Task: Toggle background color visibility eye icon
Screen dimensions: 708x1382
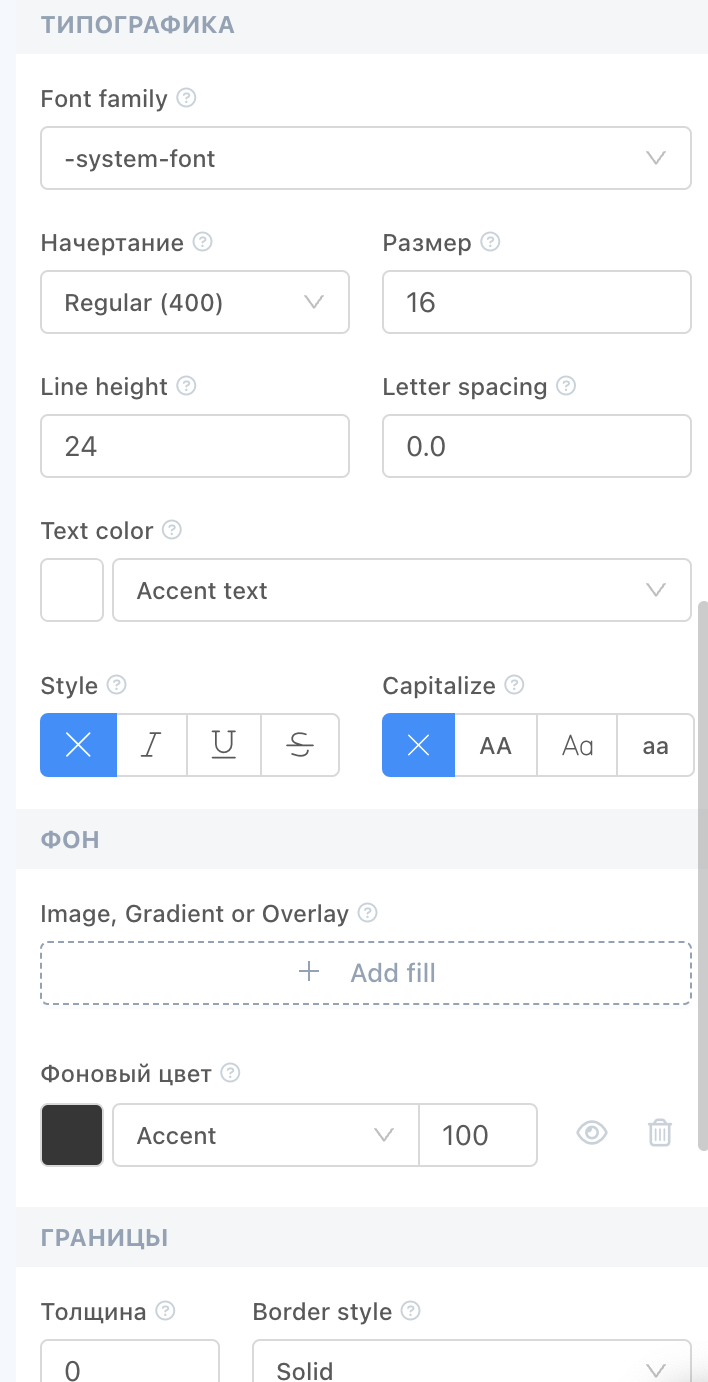Action: point(592,1133)
